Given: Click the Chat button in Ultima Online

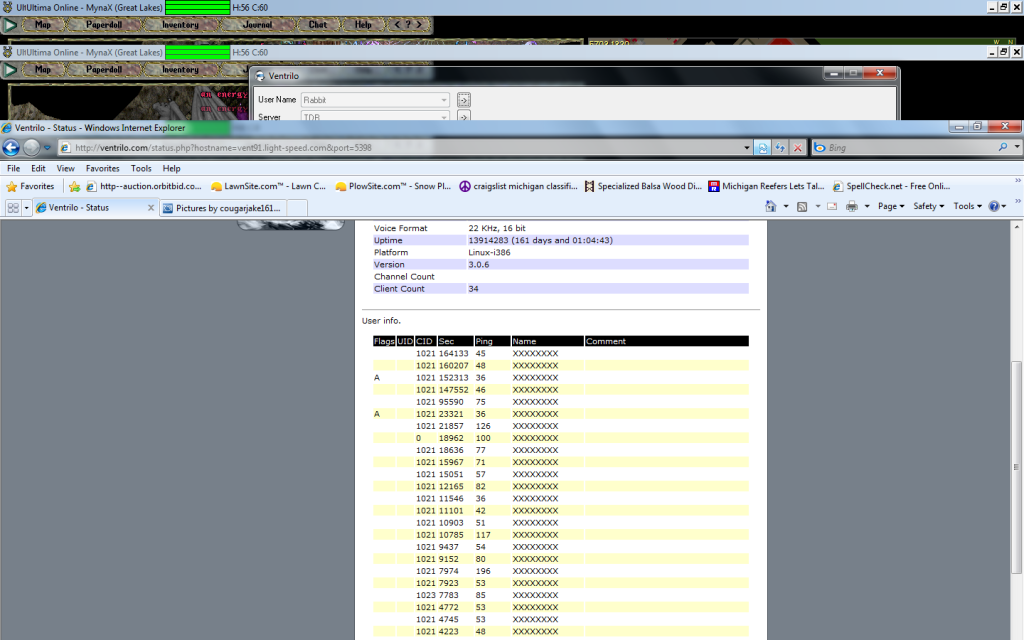Looking at the screenshot, I should point(318,25).
